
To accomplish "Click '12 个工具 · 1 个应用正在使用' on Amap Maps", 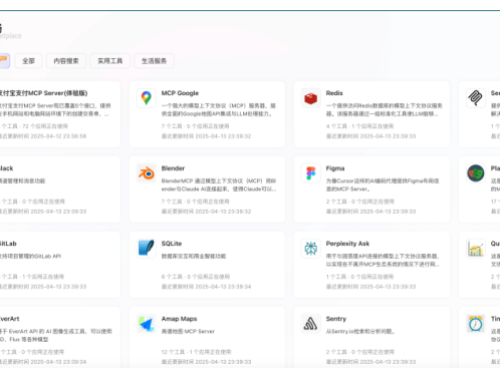I will (x=196, y=352).
